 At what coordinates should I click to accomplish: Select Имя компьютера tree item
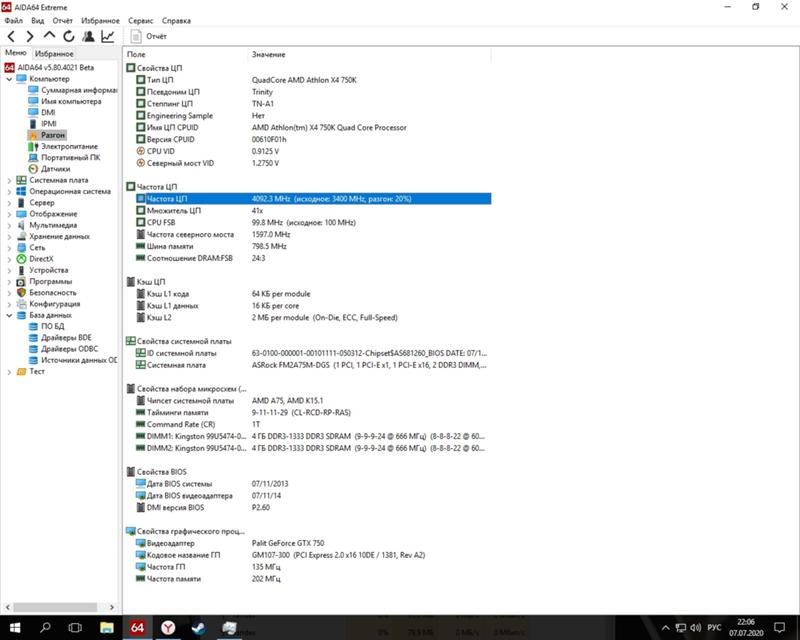point(65,101)
